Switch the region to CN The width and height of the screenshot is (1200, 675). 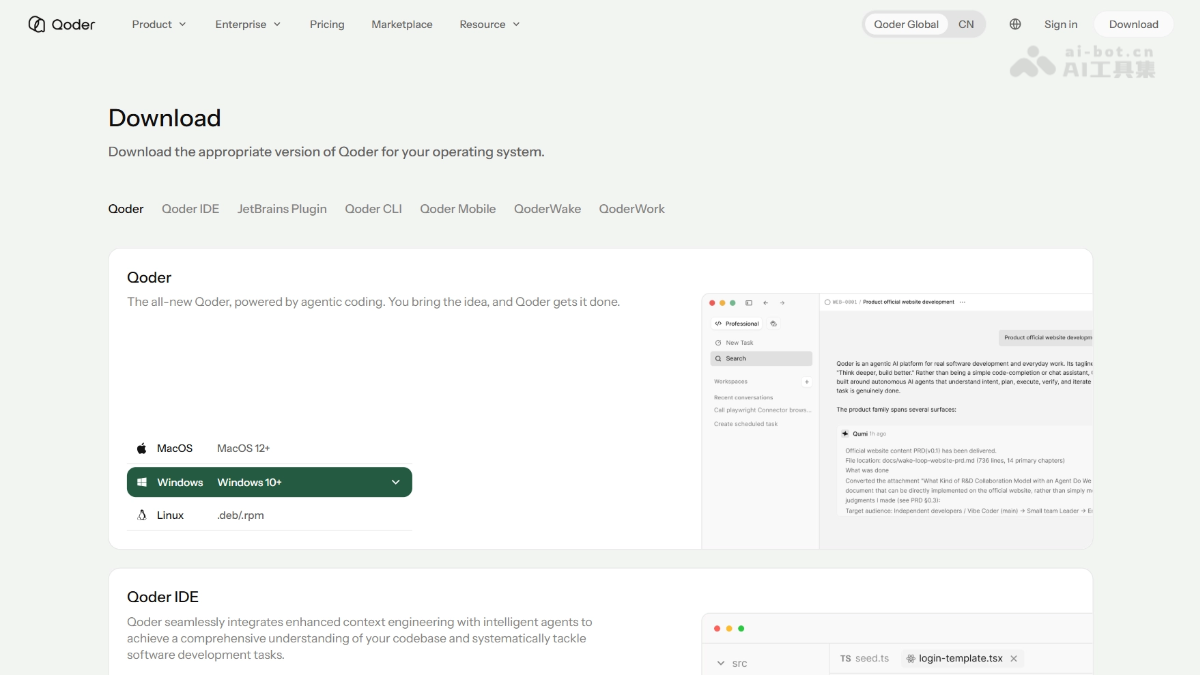966,24
